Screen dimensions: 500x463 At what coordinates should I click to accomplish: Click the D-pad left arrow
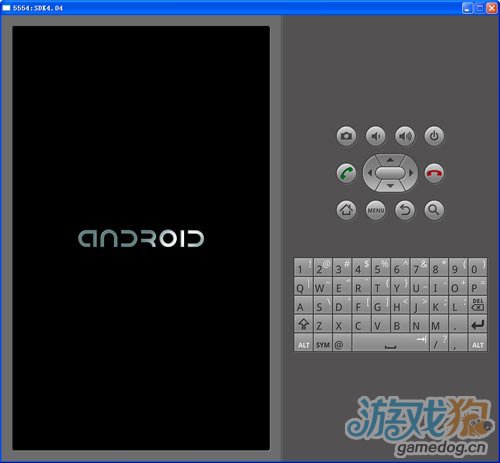pos(369,173)
